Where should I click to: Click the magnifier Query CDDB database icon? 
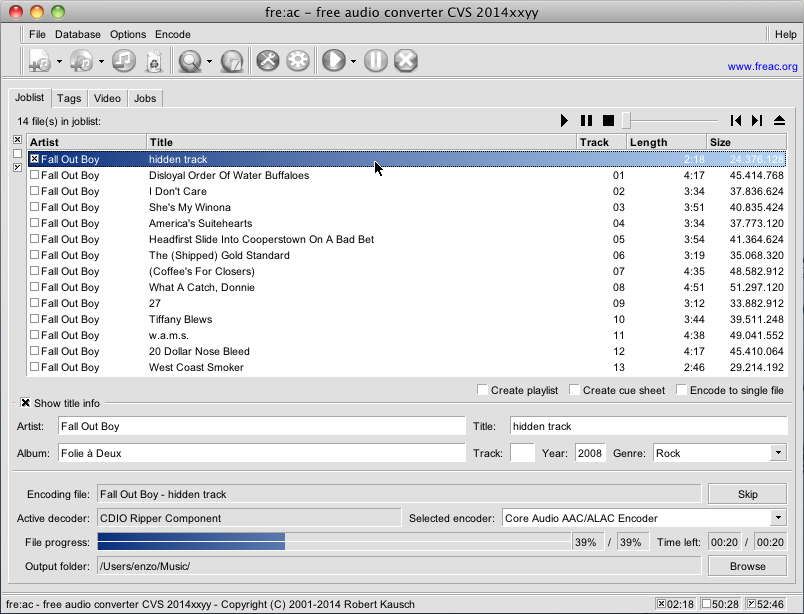(x=190, y=61)
